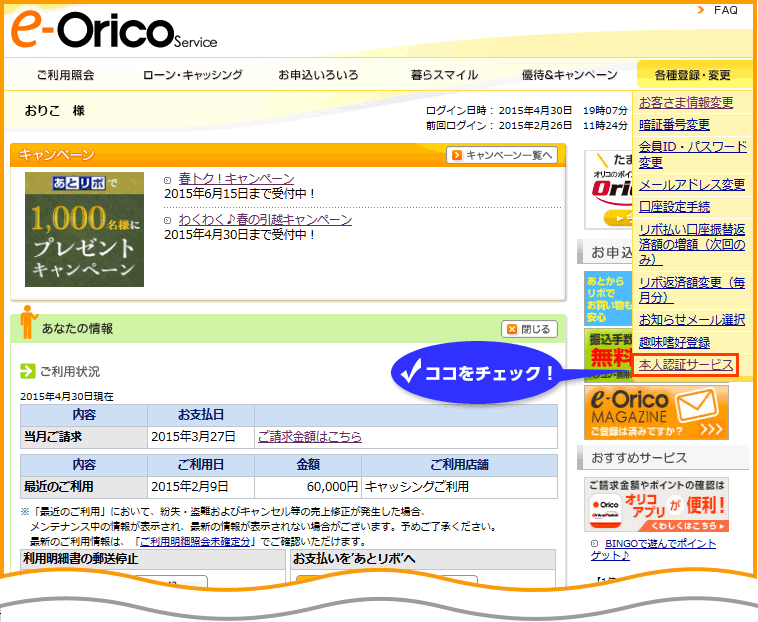The height and width of the screenshot is (622, 758).
Task: Select 口座設定手続 menu entry
Action: coord(674,207)
